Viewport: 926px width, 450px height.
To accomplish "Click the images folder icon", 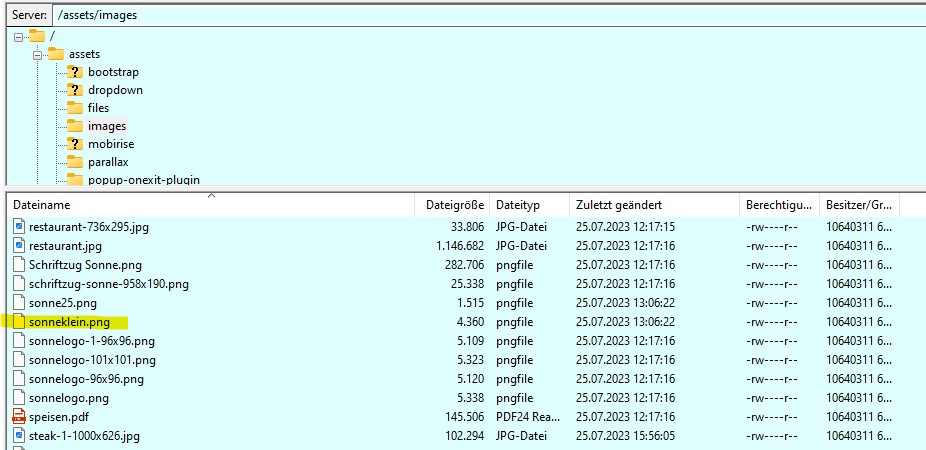I will pyautogui.click(x=74, y=126).
